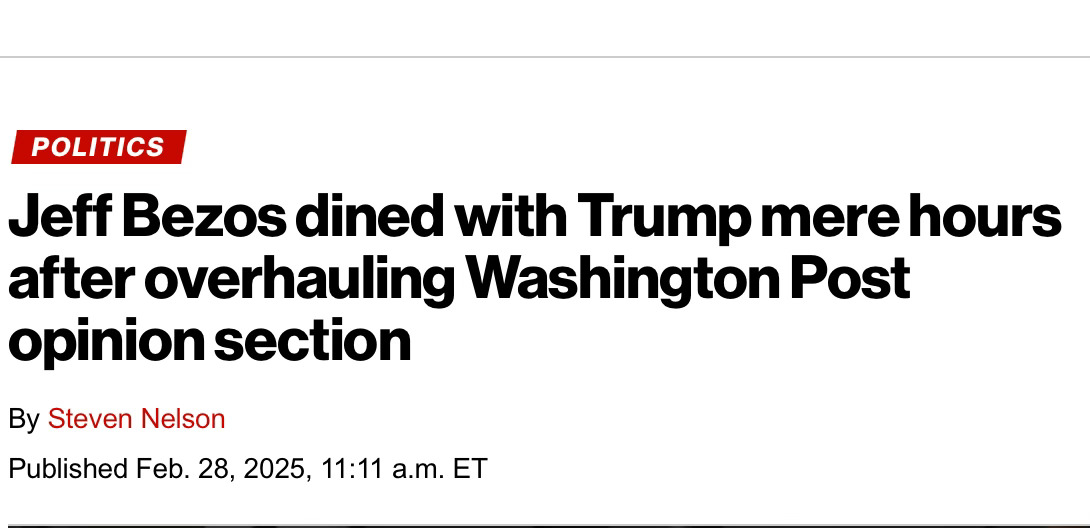
Task: Visit author Steven Nelson's page
Action: tap(136, 419)
